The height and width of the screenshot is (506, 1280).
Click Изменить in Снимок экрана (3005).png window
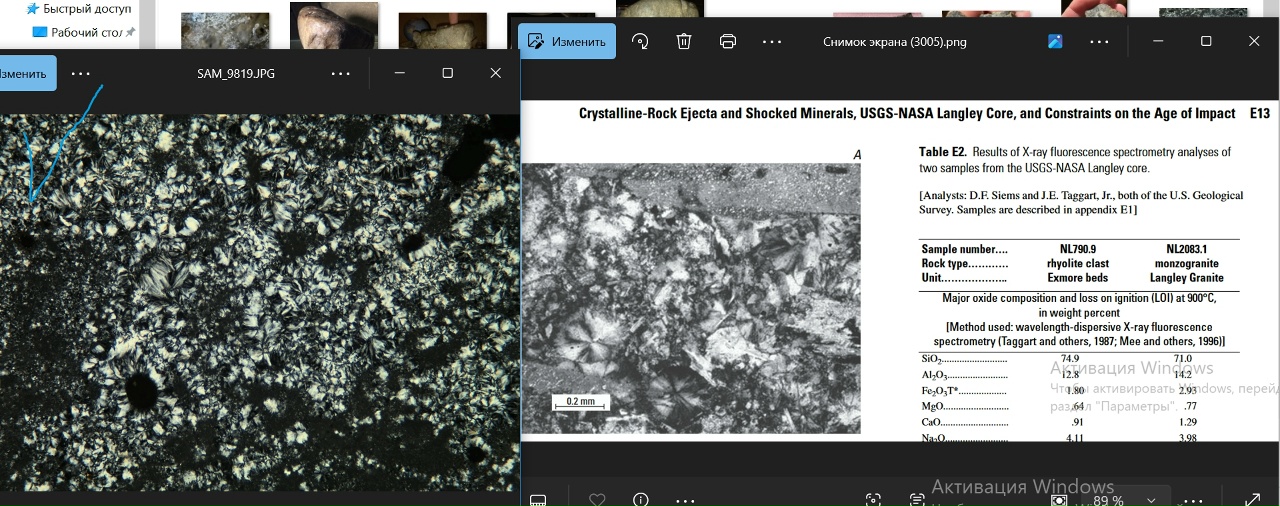tap(567, 42)
